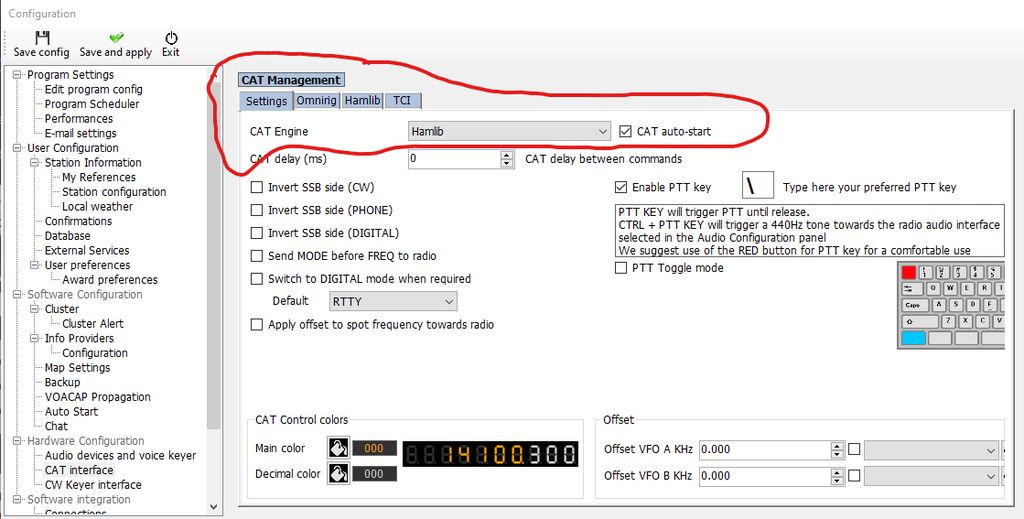Select Edit program config
The height and width of the screenshot is (519, 1024).
tap(93, 89)
